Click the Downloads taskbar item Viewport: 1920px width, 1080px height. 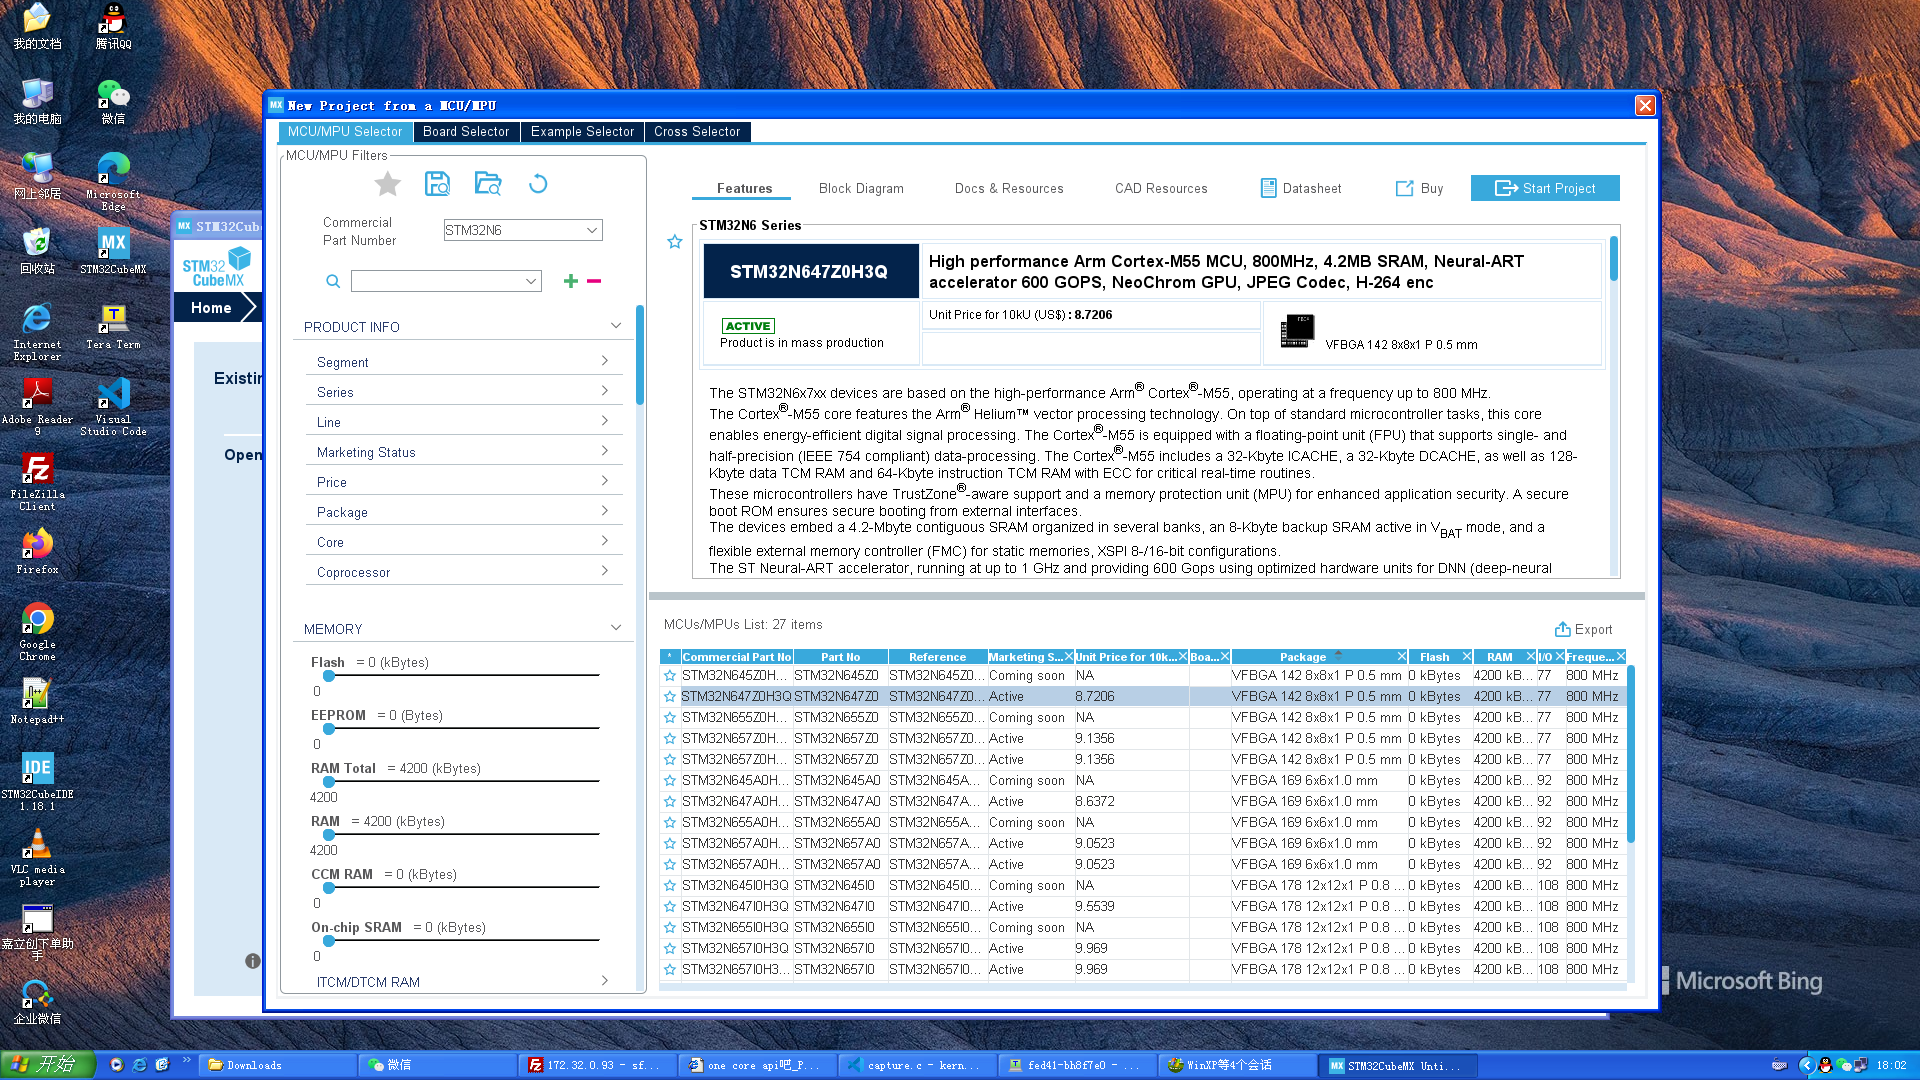point(277,1065)
